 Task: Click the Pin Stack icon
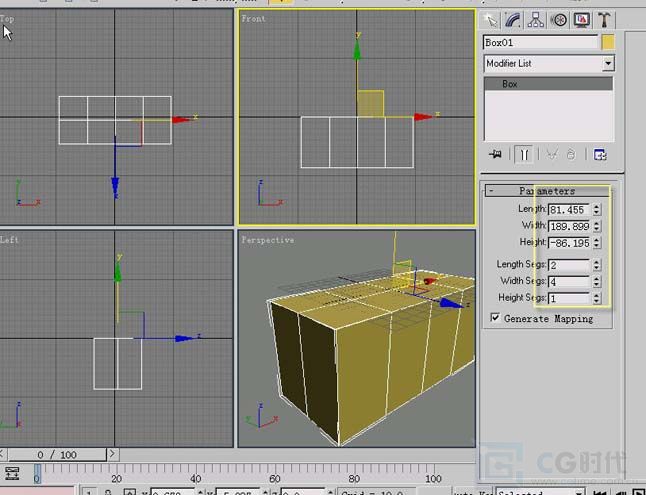coord(495,155)
